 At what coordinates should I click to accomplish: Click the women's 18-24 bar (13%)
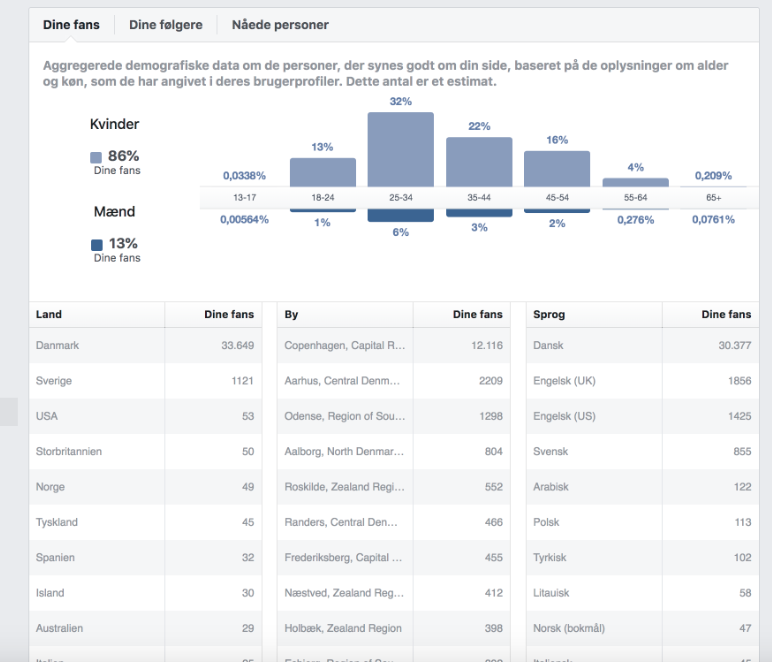[322, 172]
